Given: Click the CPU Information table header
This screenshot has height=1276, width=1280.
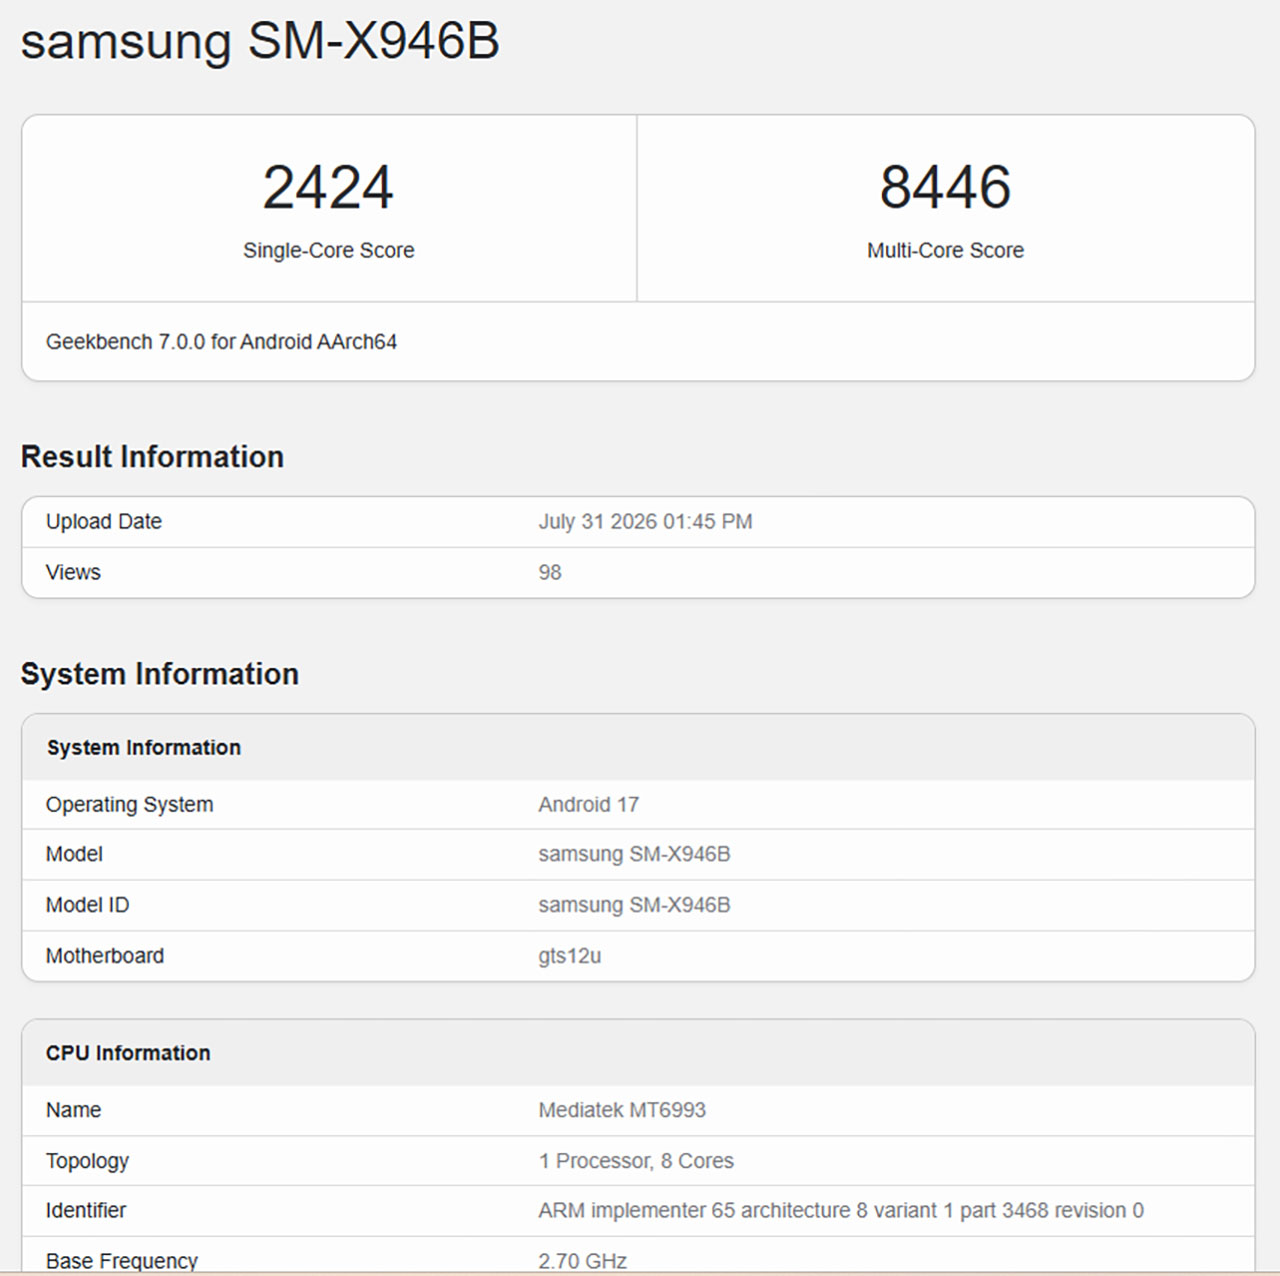Looking at the screenshot, I should [128, 1053].
